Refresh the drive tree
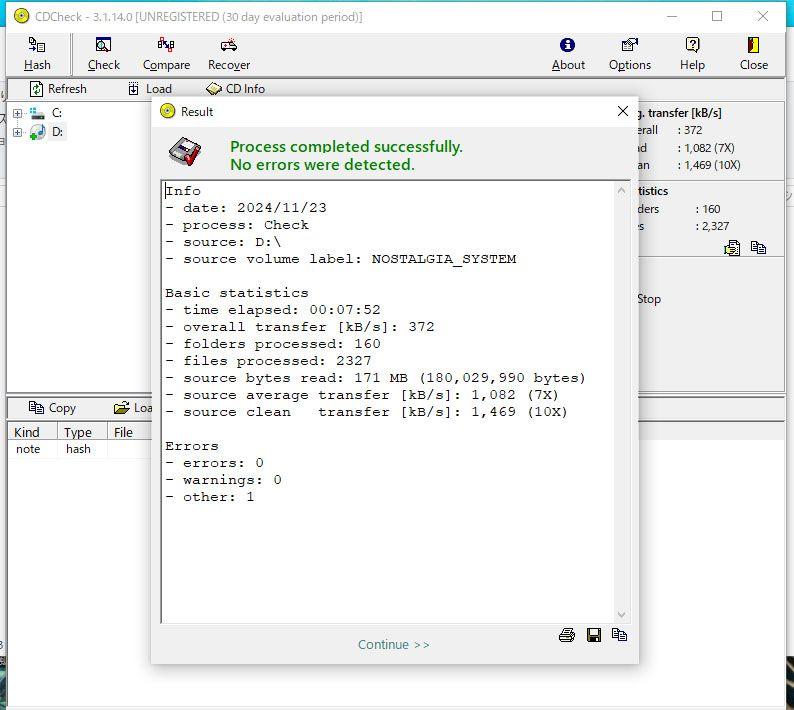794x710 pixels. 58,89
